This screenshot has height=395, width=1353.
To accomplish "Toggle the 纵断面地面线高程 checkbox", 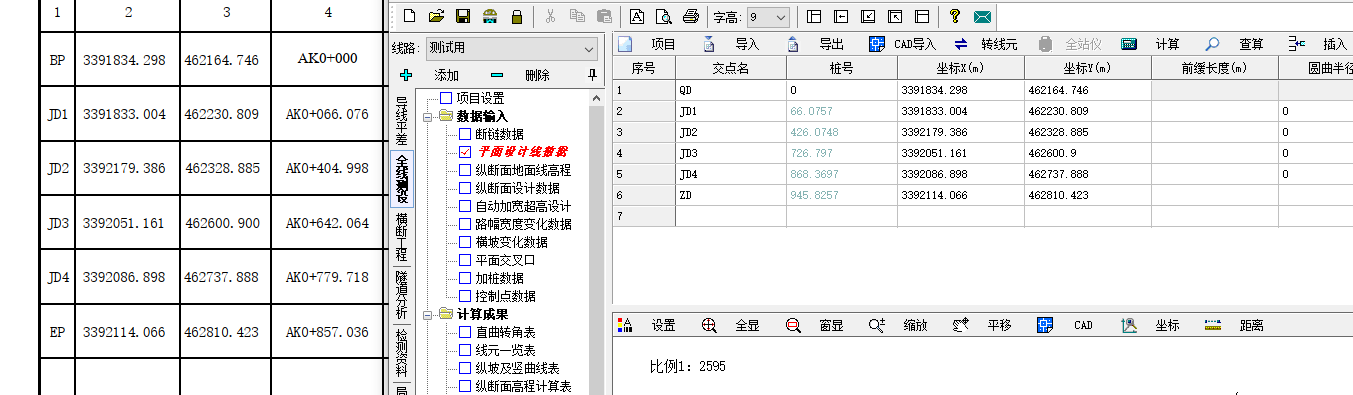I will pyautogui.click(x=465, y=170).
